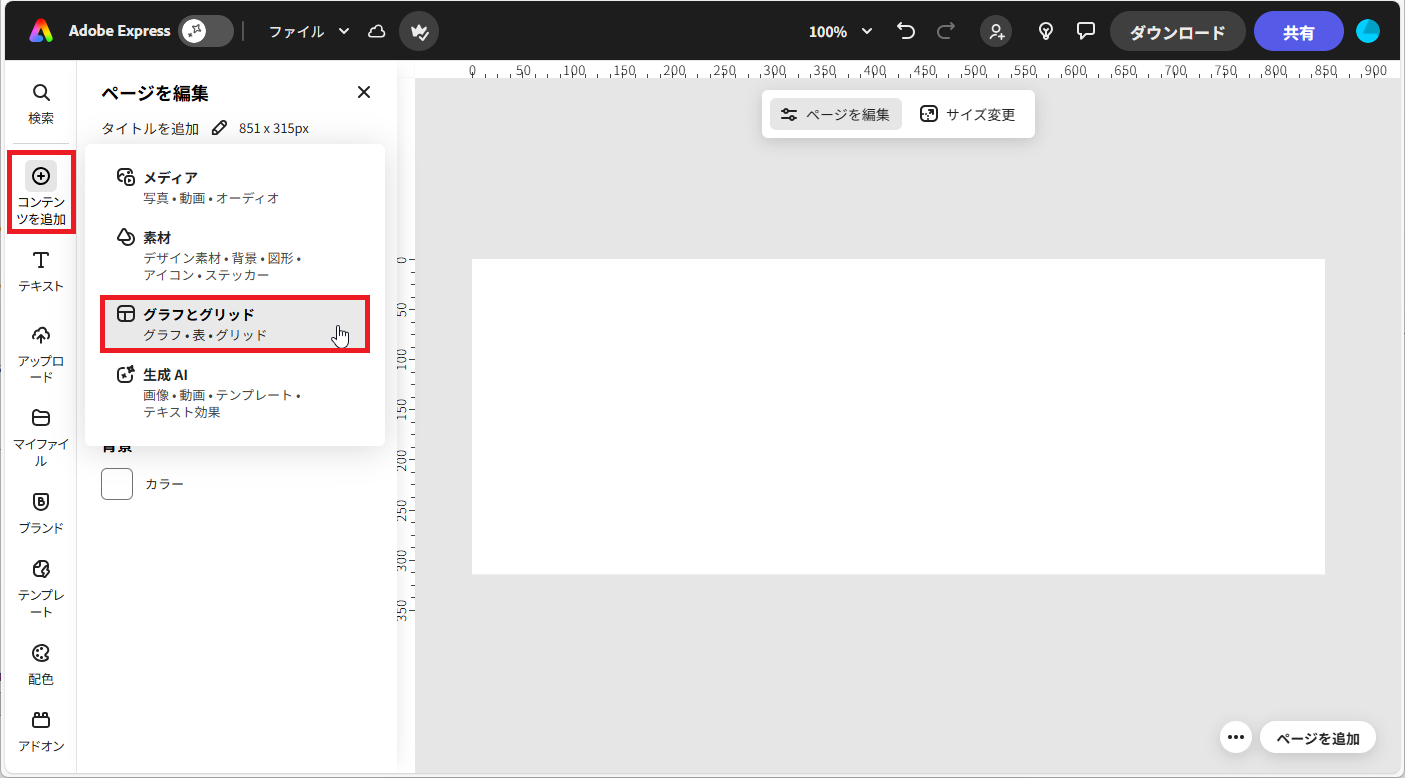Open the アドオン panel

[40, 730]
